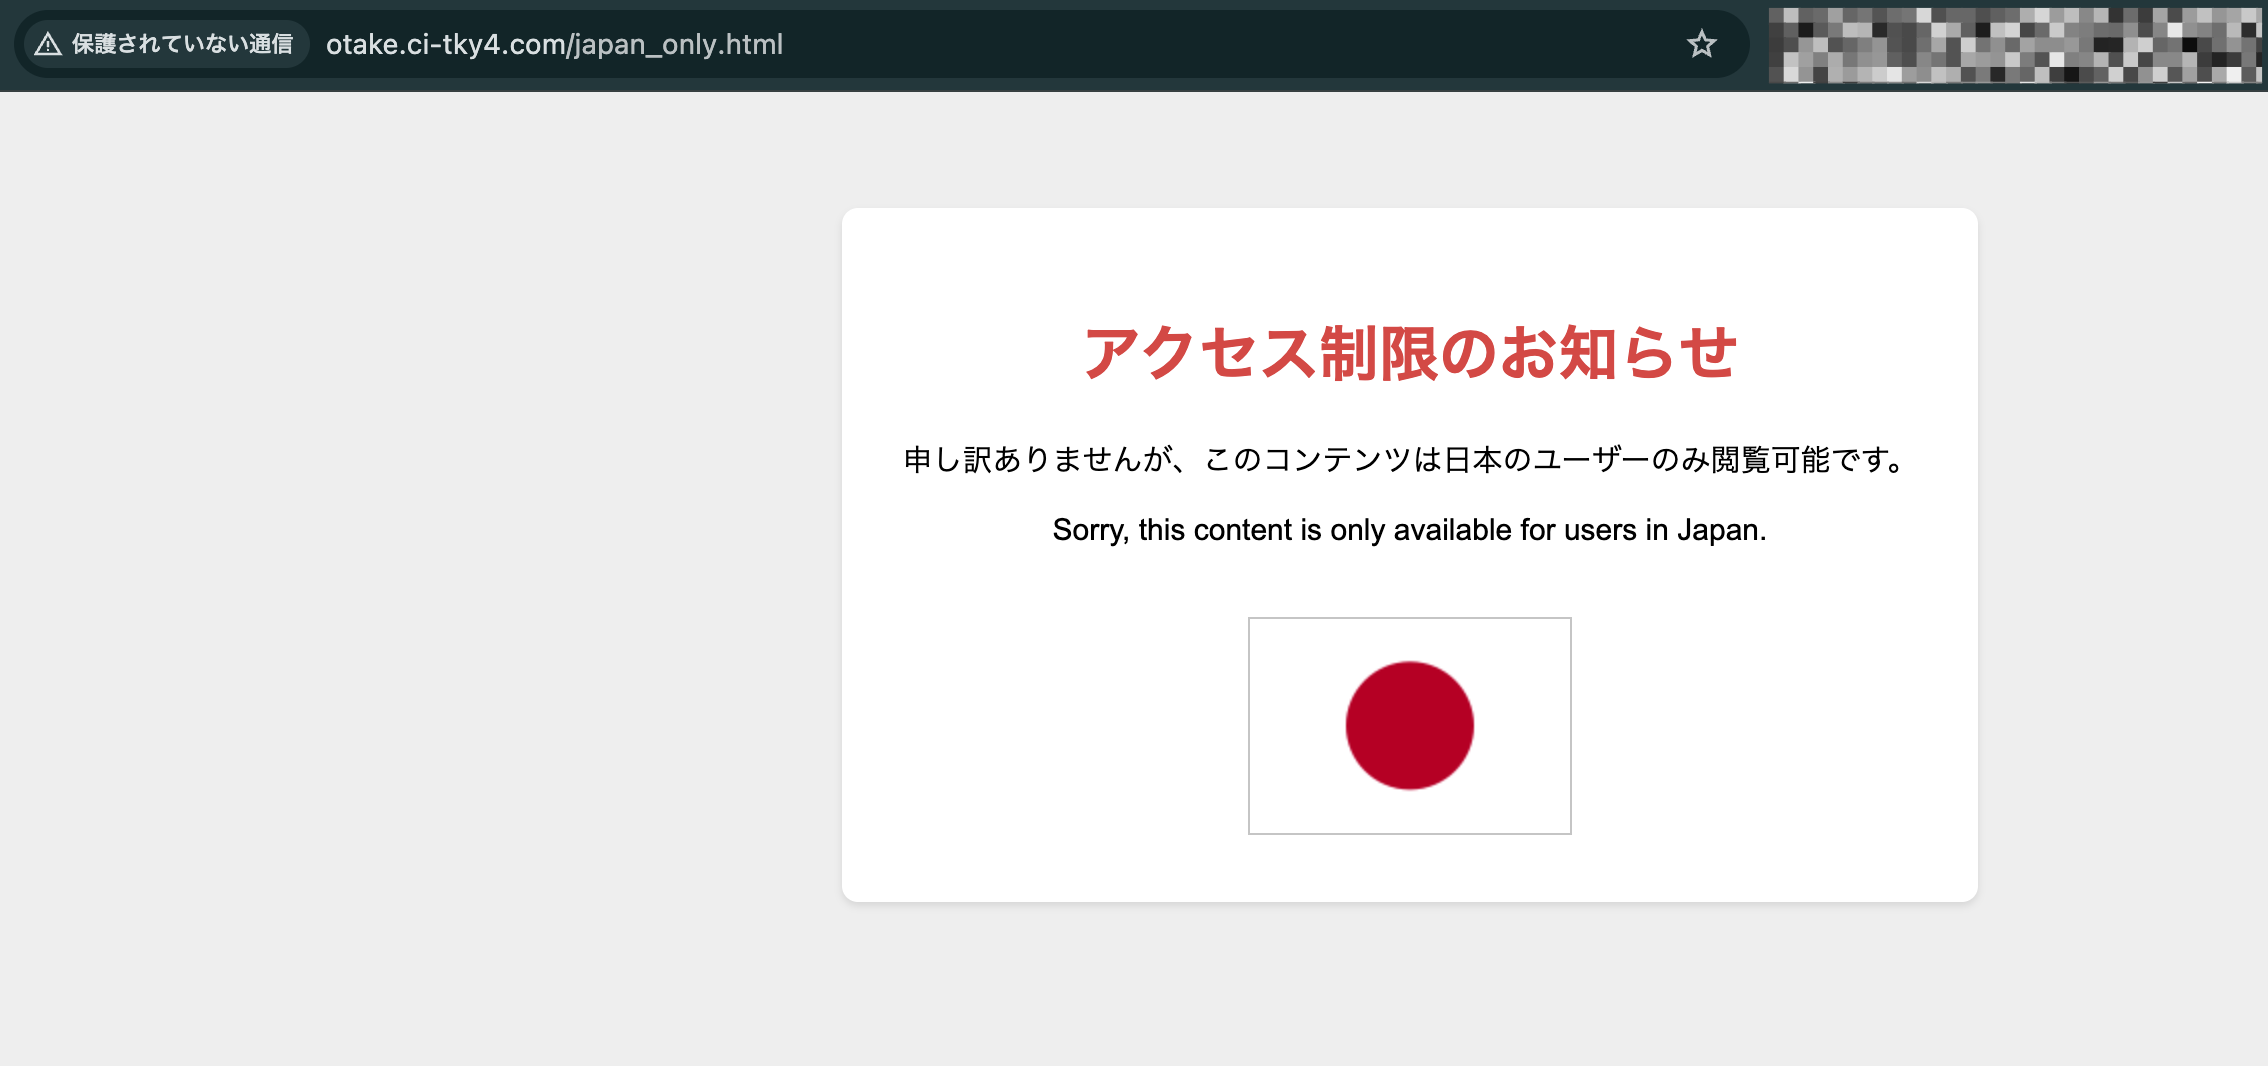Open the not-secure connection warning chip
The width and height of the screenshot is (2268, 1066).
click(166, 44)
